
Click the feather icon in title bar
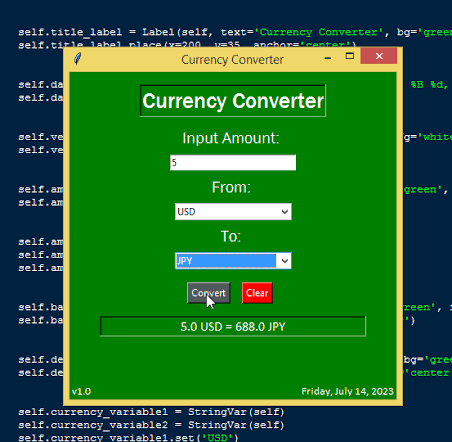(x=77, y=59)
